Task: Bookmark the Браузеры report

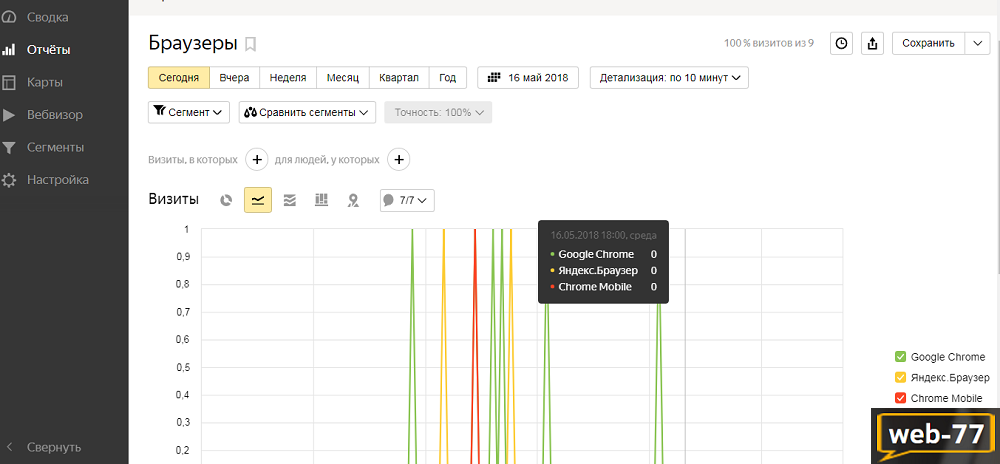Action: [251, 44]
